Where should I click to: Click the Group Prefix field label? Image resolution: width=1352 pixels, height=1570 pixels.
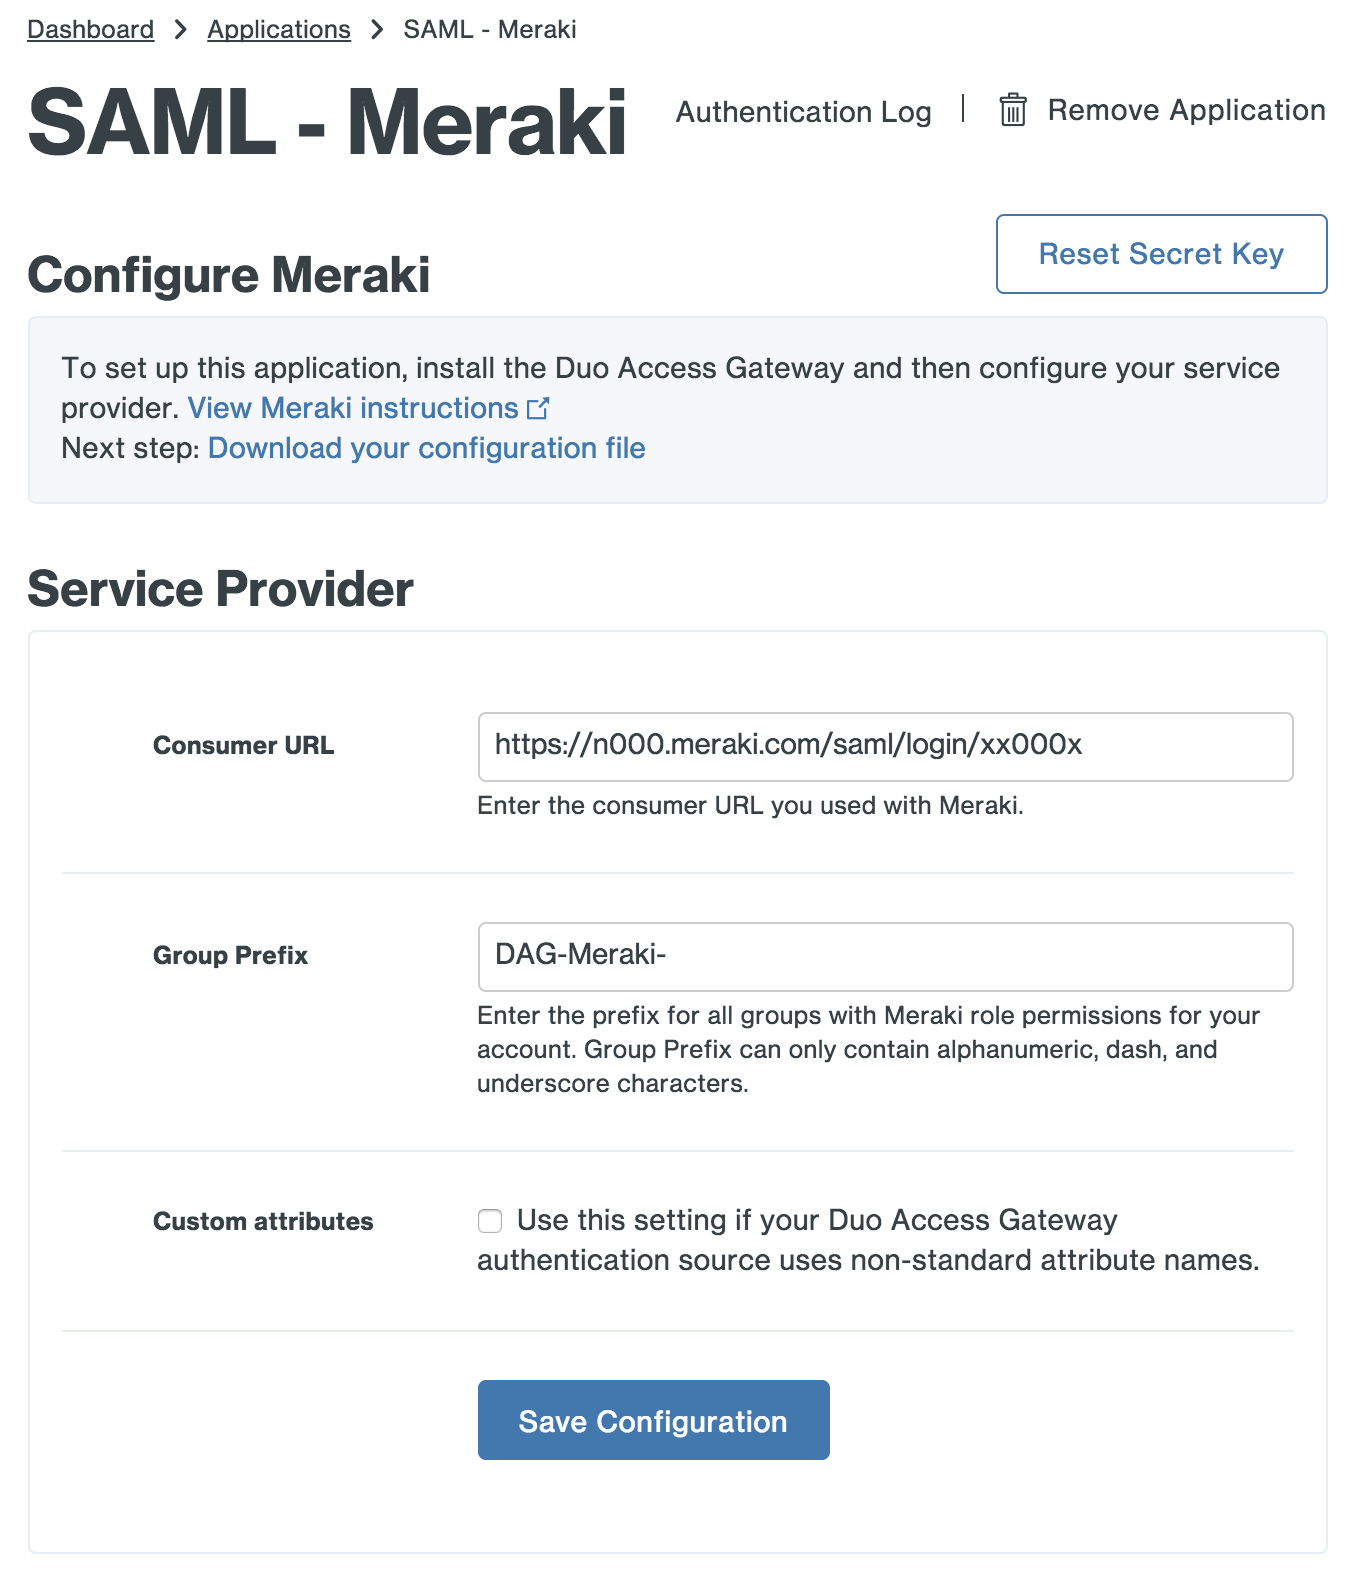(x=230, y=956)
